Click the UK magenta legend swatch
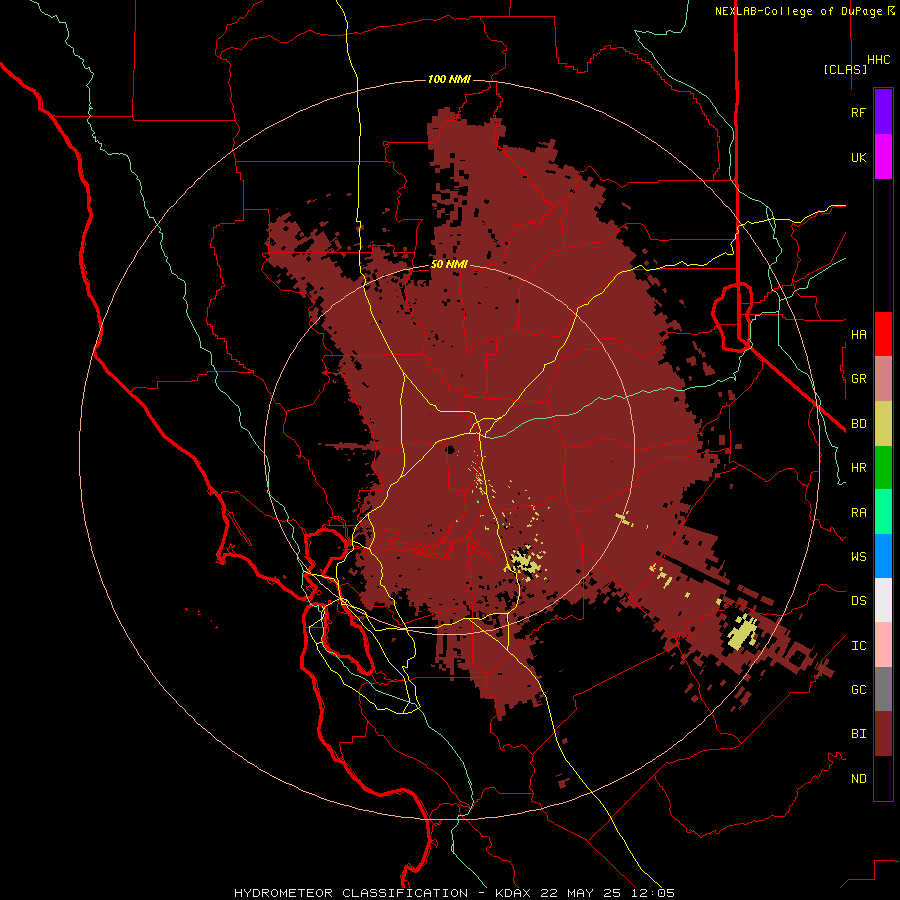The height and width of the screenshot is (900, 900). click(x=883, y=157)
